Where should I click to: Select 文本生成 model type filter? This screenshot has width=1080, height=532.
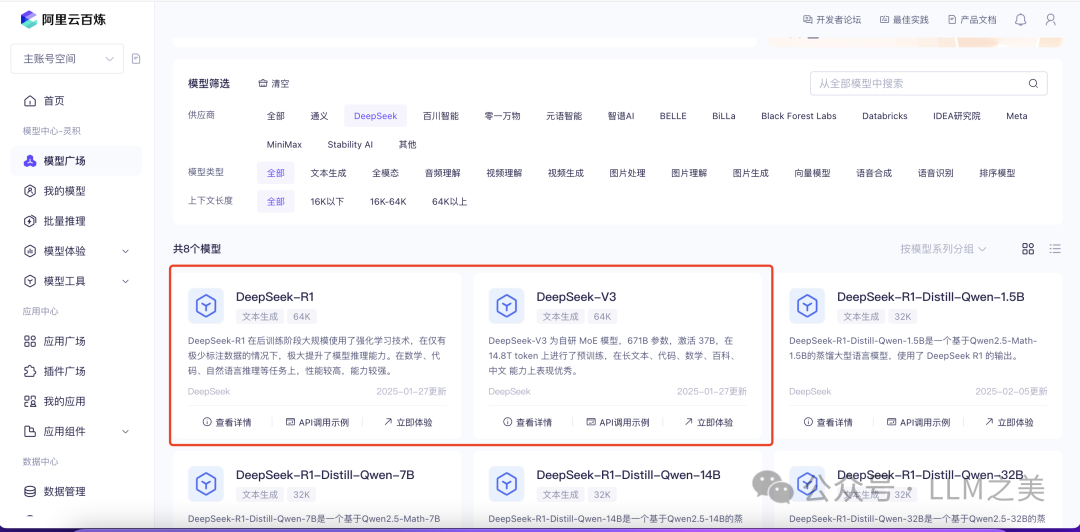(328, 173)
